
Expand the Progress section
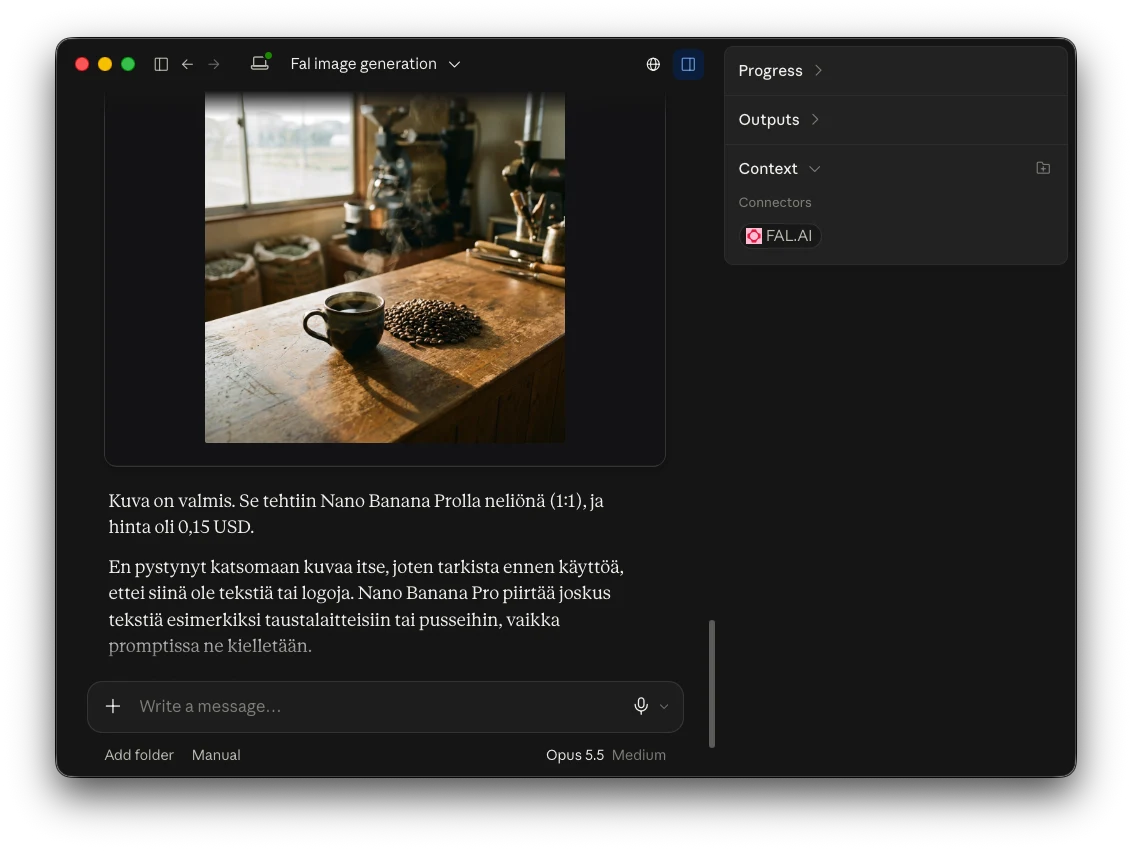click(780, 71)
